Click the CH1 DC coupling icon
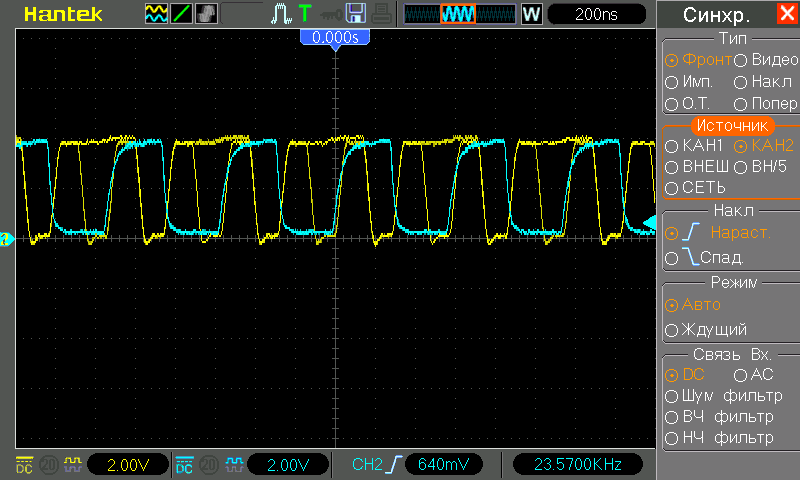800x480 pixels. [x=25, y=465]
